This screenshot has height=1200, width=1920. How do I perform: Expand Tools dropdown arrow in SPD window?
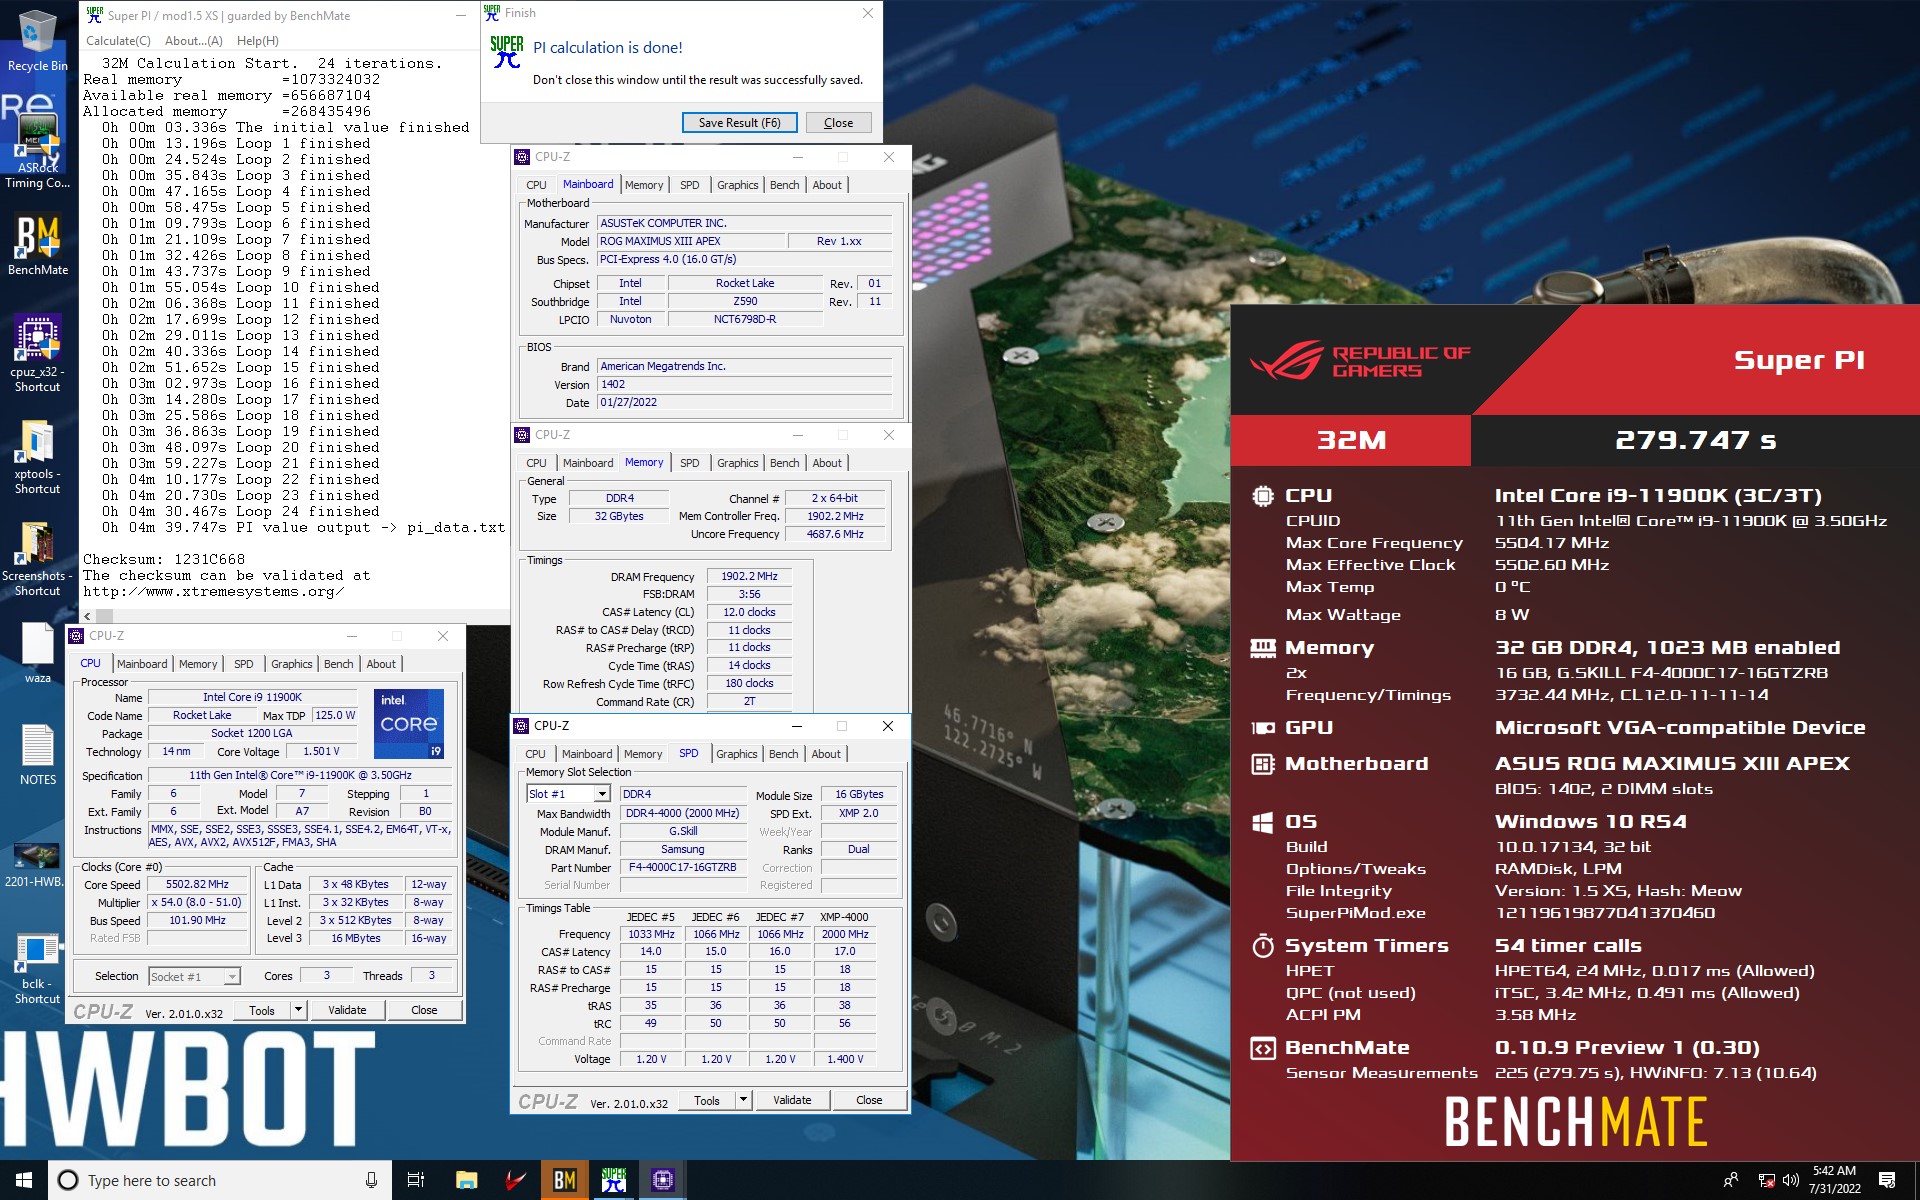743,1100
